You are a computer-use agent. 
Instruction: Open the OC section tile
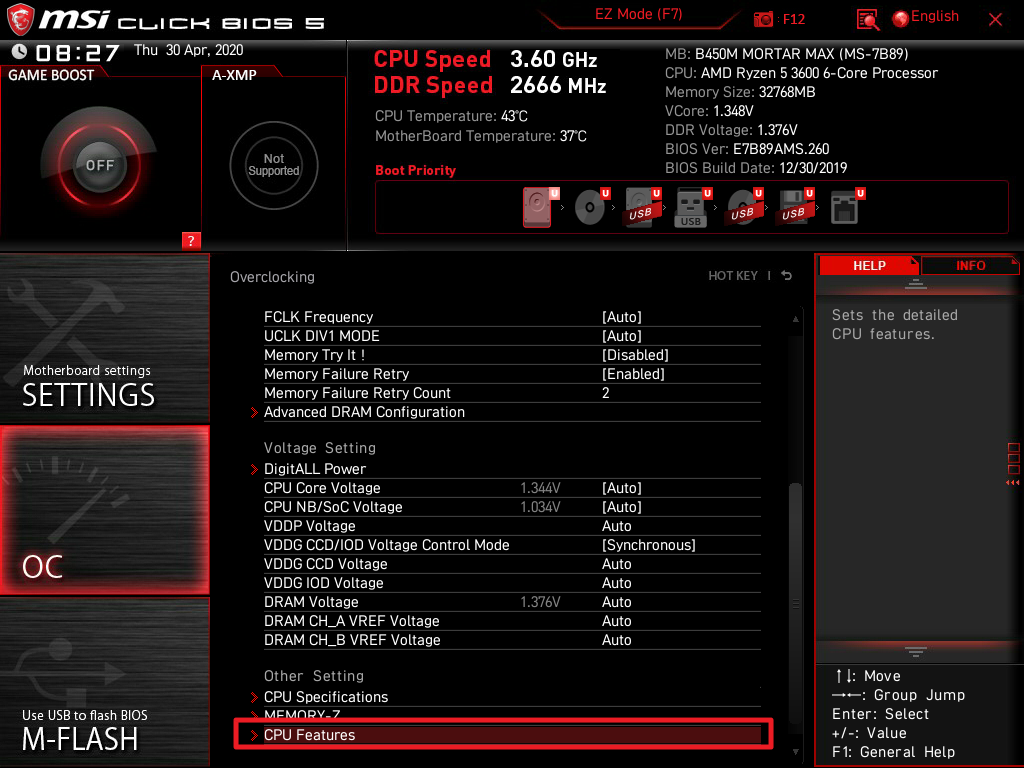coord(104,510)
